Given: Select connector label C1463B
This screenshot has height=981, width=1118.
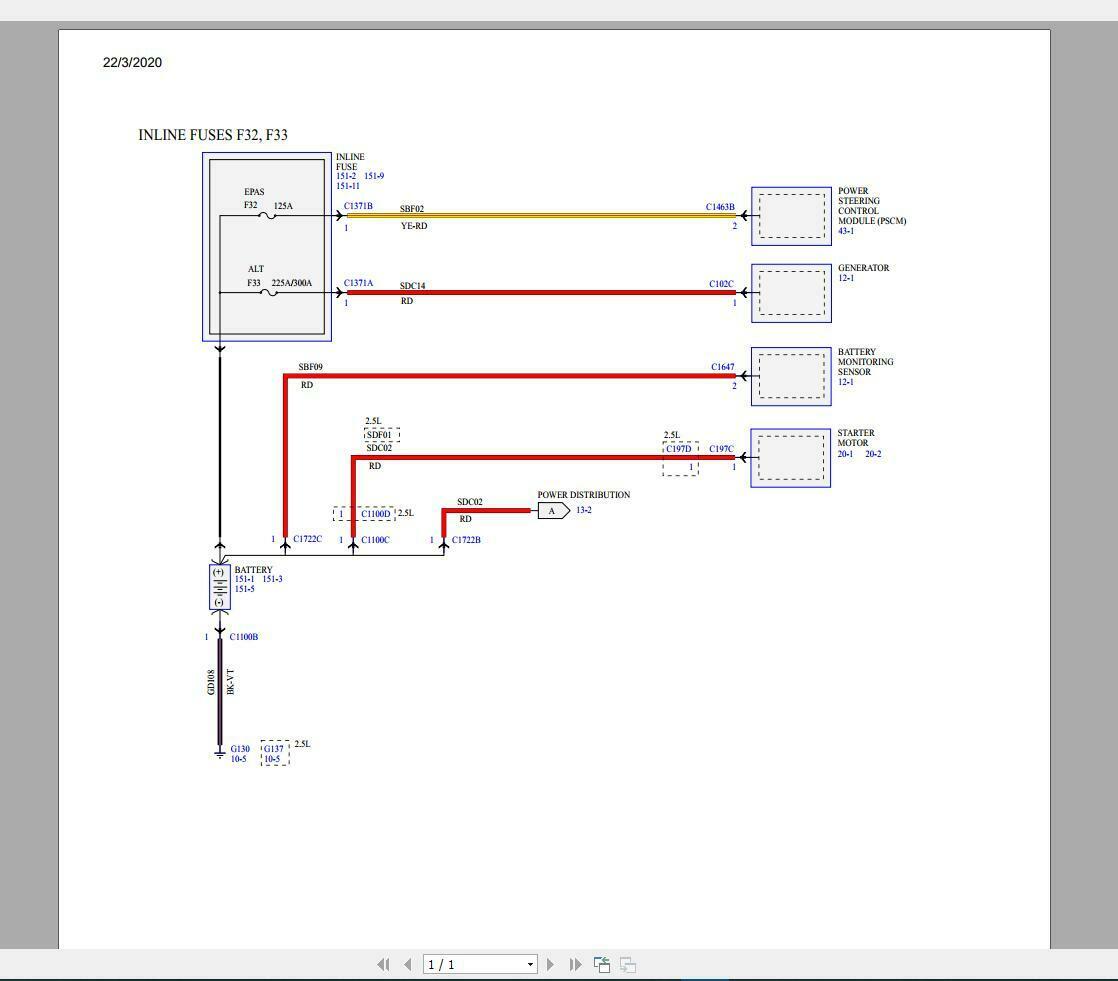Looking at the screenshot, I should pos(720,208).
